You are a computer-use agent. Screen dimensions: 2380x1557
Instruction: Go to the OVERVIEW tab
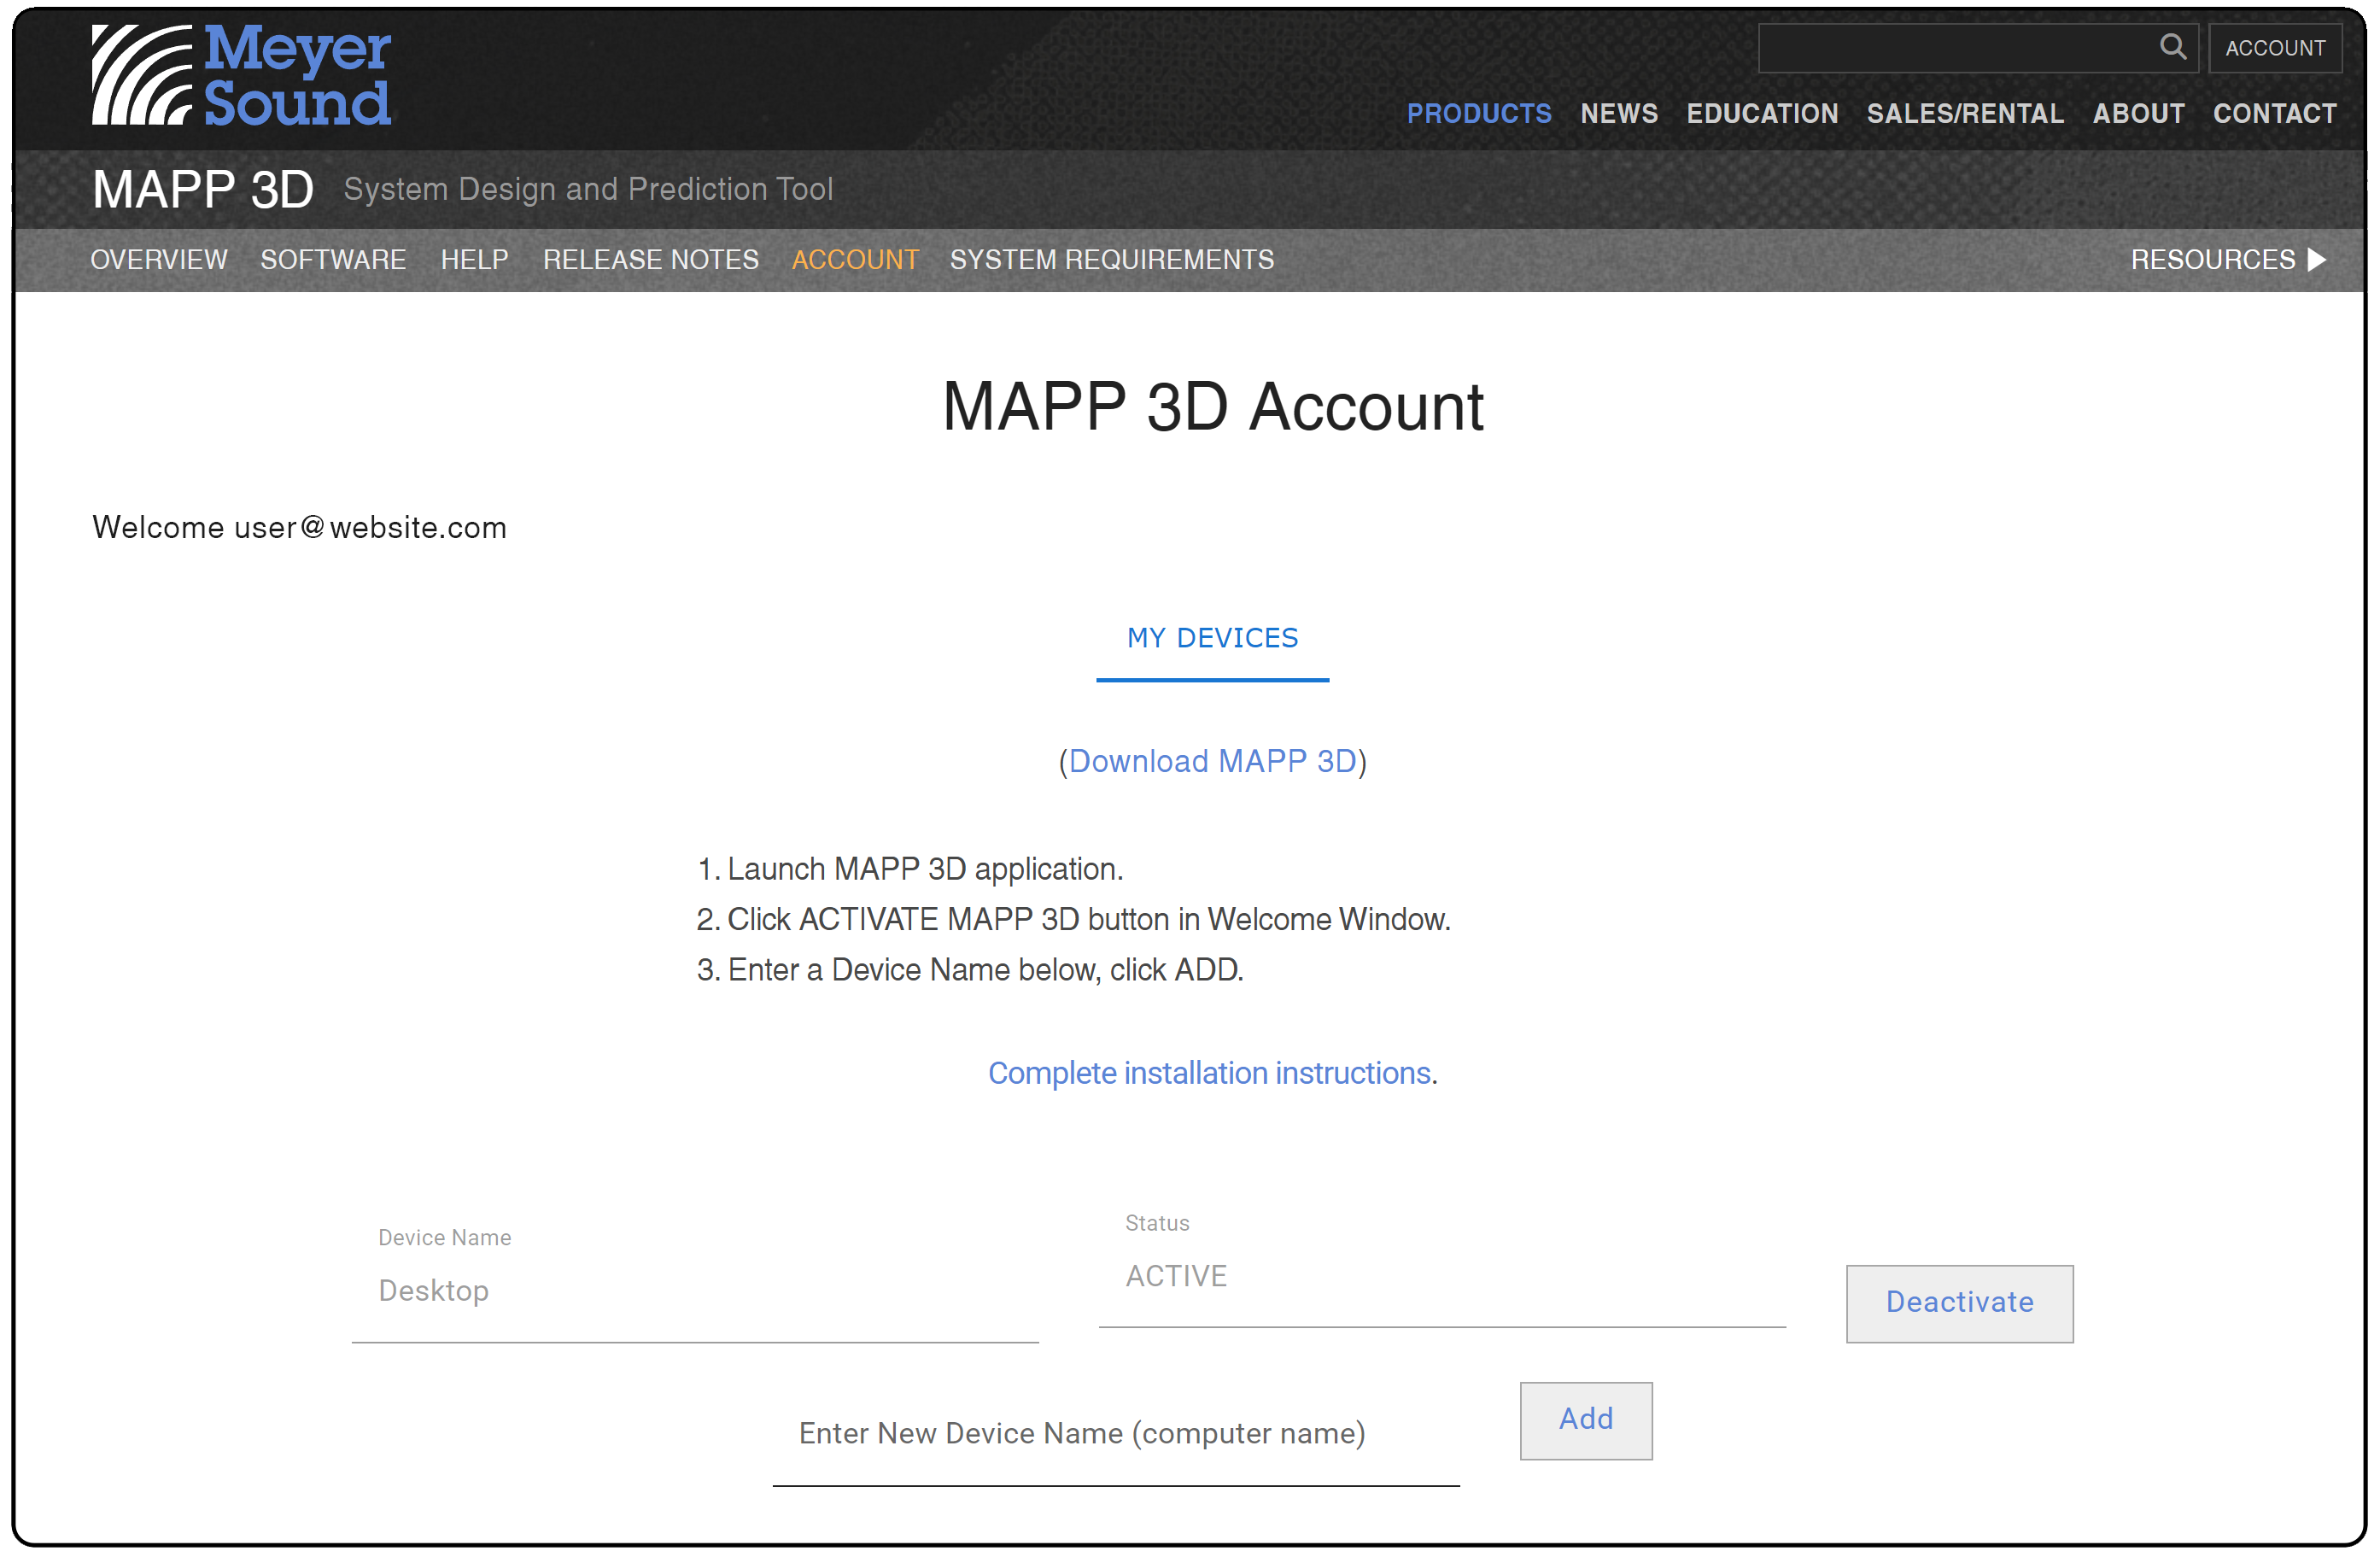coord(159,260)
